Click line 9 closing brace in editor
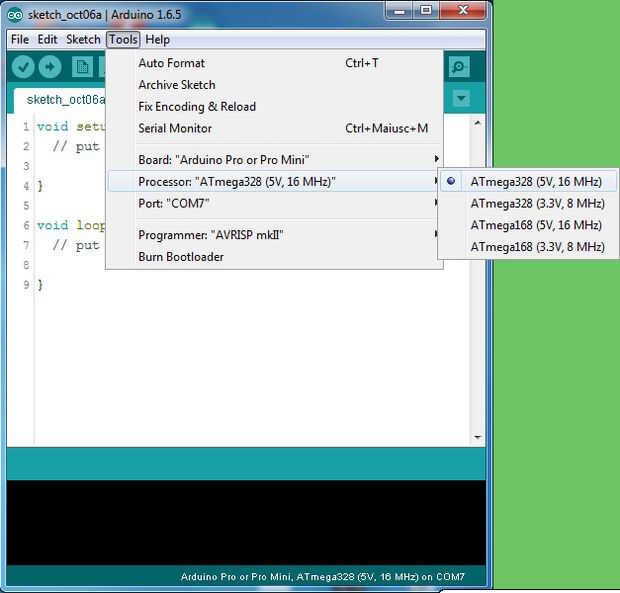Image resolution: width=620 pixels, height=593 pixels. (x=40, y=285)
